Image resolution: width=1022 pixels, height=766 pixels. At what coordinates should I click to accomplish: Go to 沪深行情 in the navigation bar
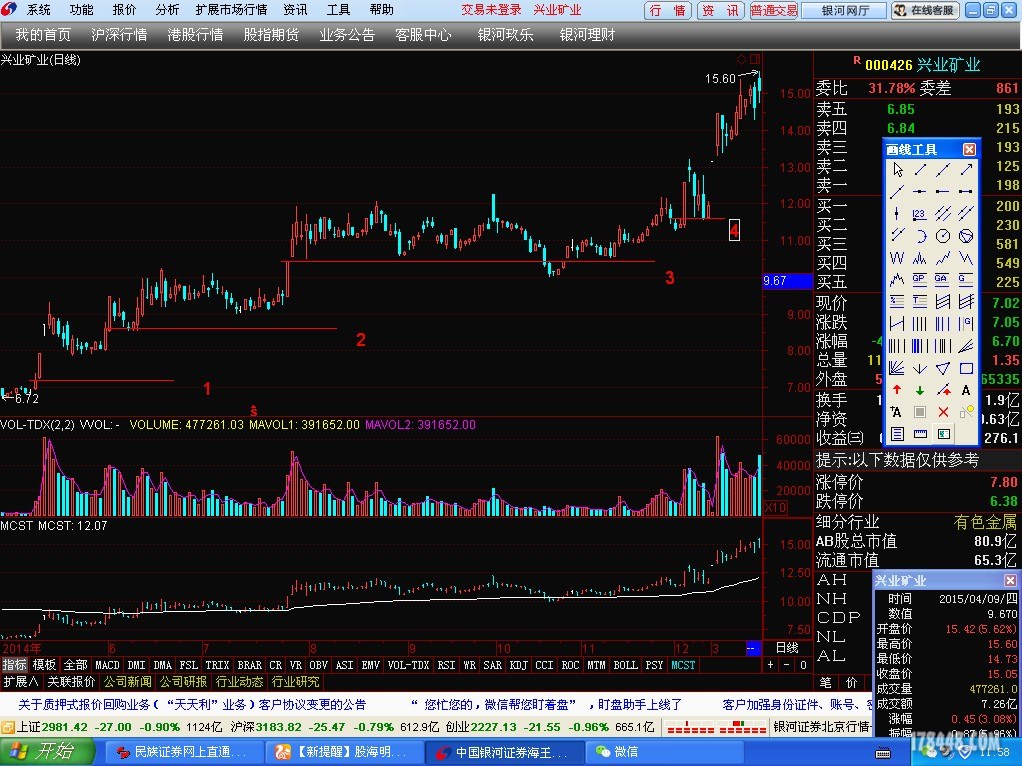click(x=119, y=35)
